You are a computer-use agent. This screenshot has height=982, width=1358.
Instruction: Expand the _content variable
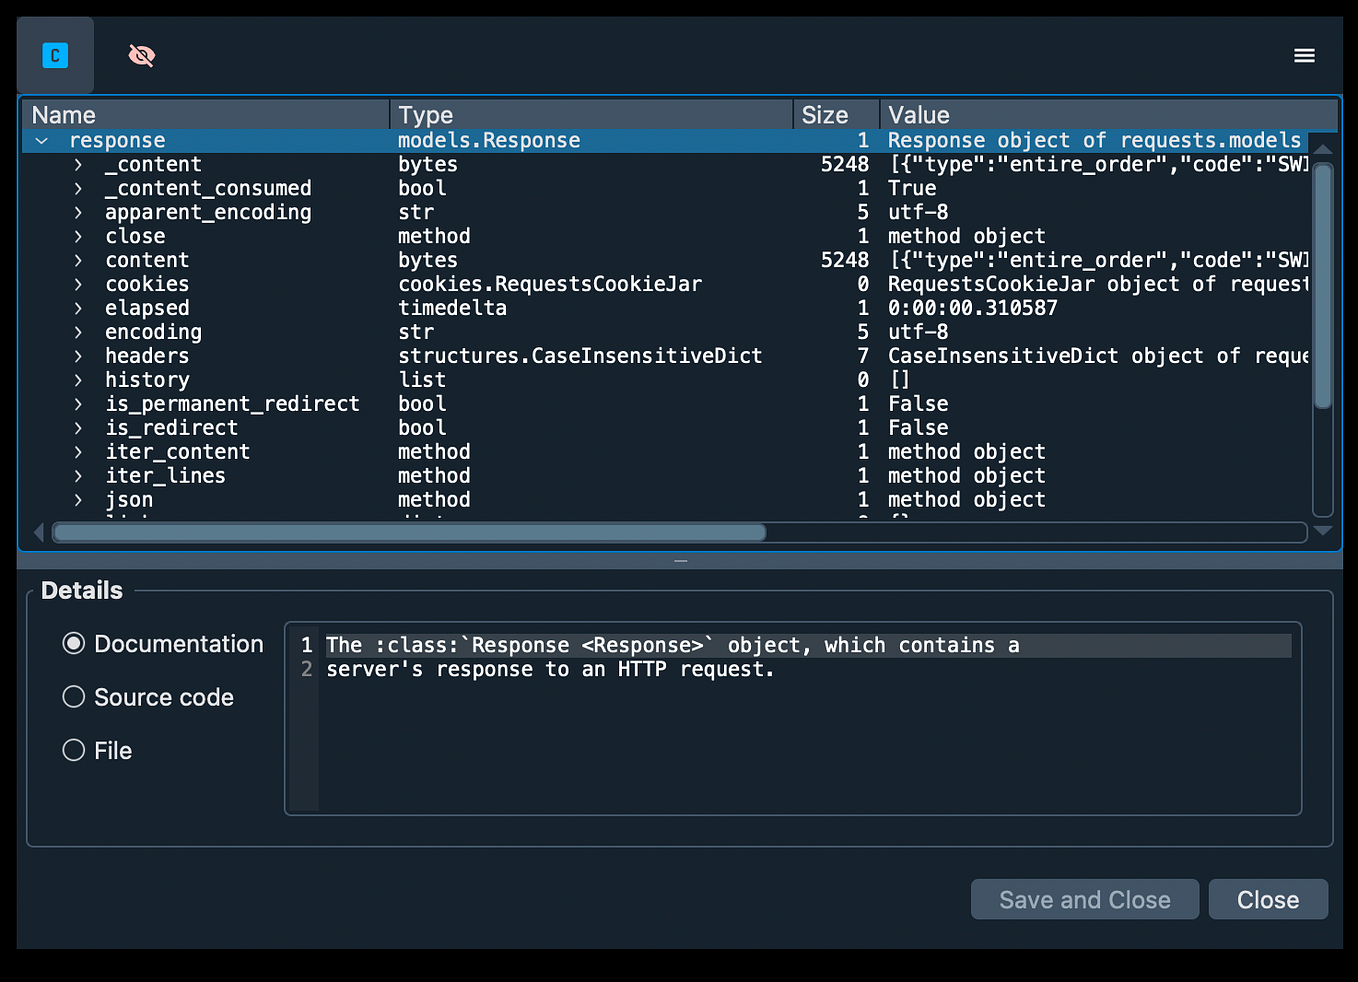79,164
